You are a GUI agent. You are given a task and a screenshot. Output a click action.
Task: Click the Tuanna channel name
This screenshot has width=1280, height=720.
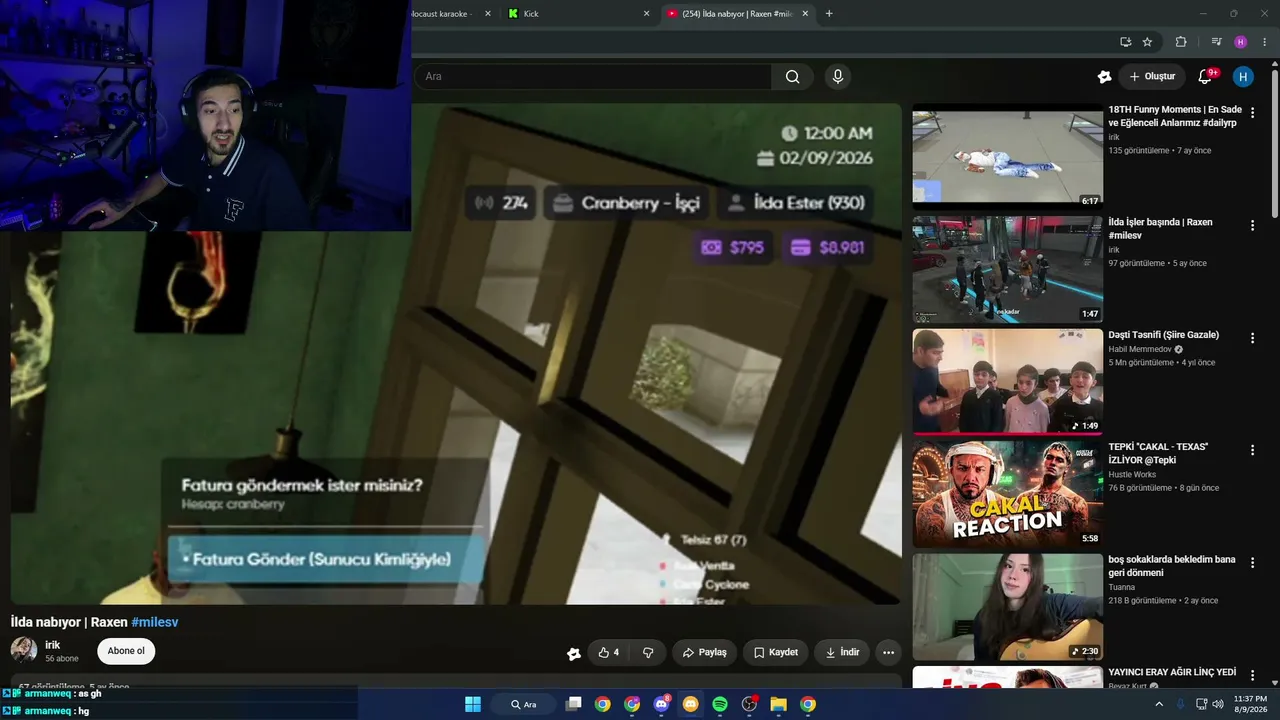click(x=1121, y=587)
